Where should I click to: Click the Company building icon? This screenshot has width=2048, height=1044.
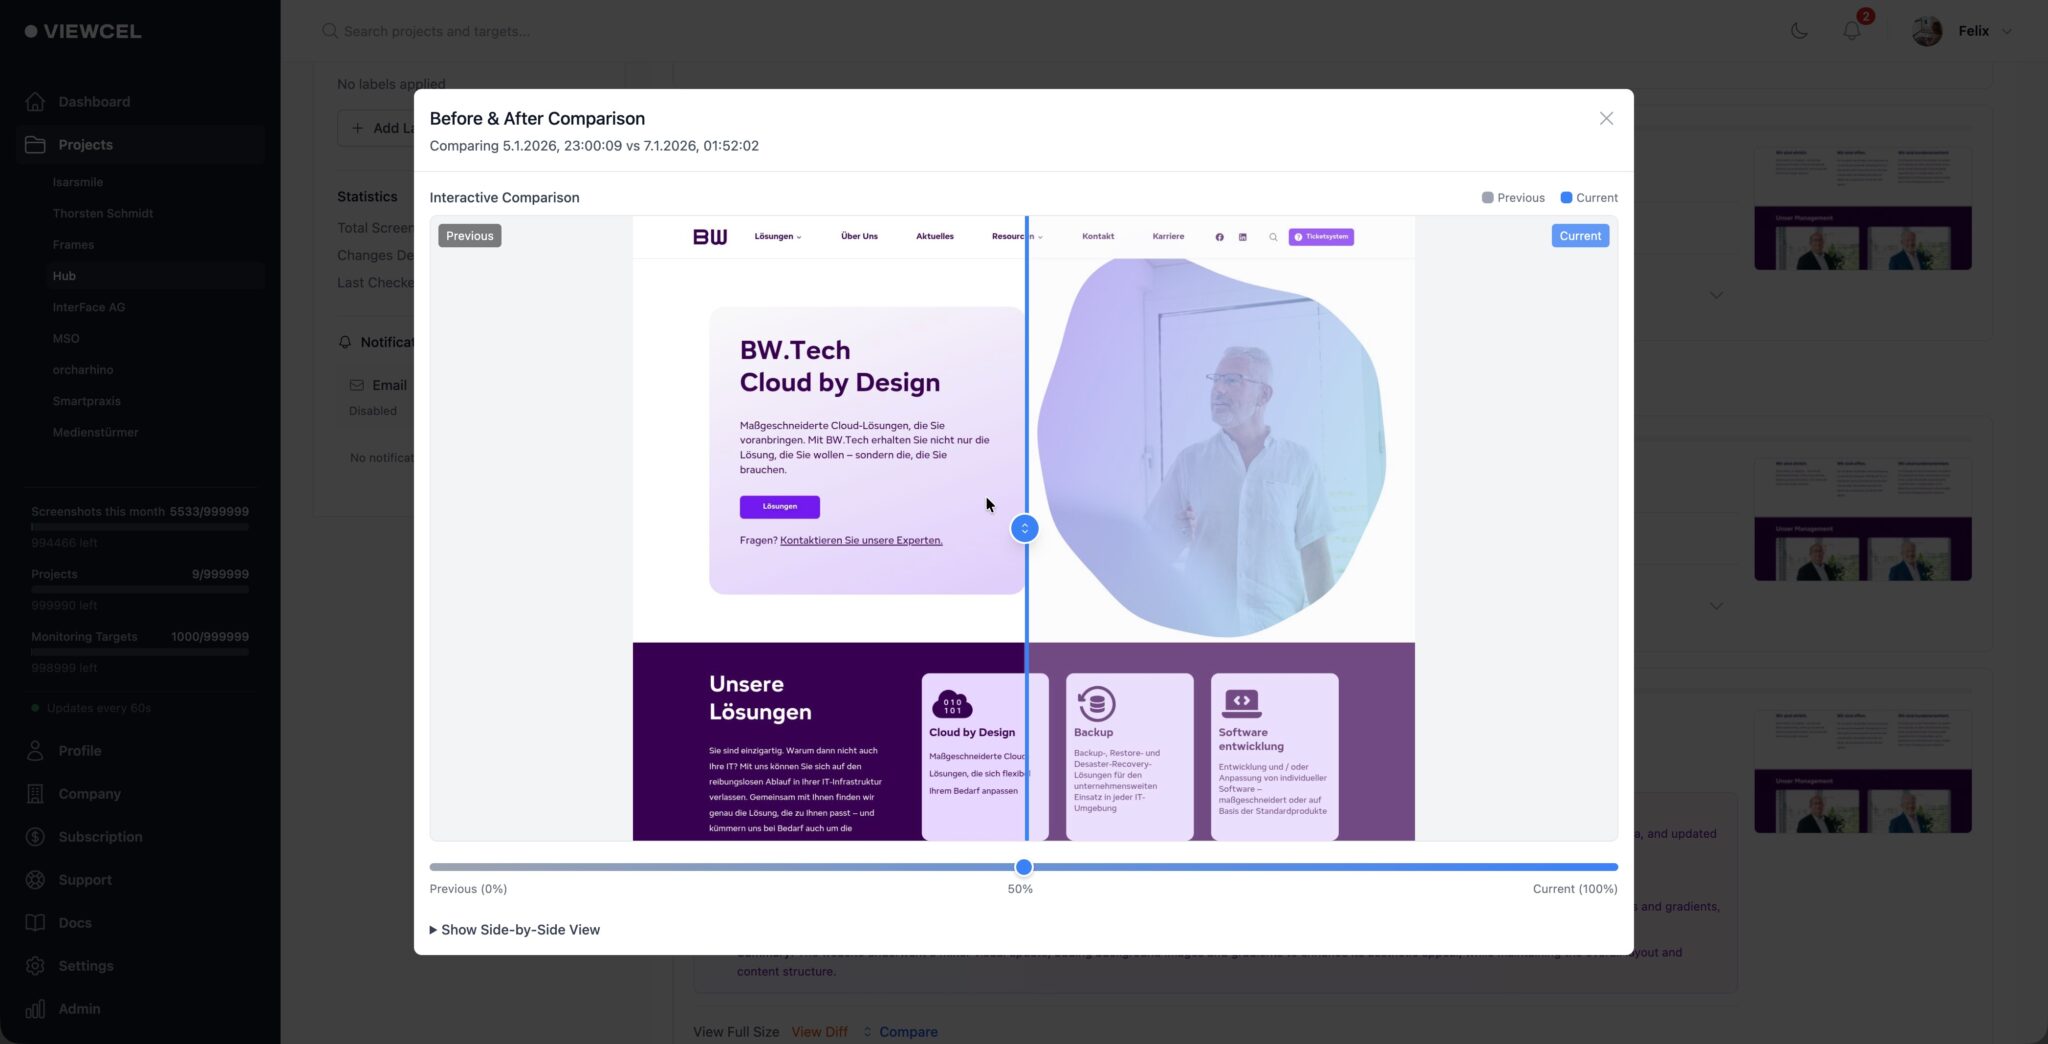point(35,794)
